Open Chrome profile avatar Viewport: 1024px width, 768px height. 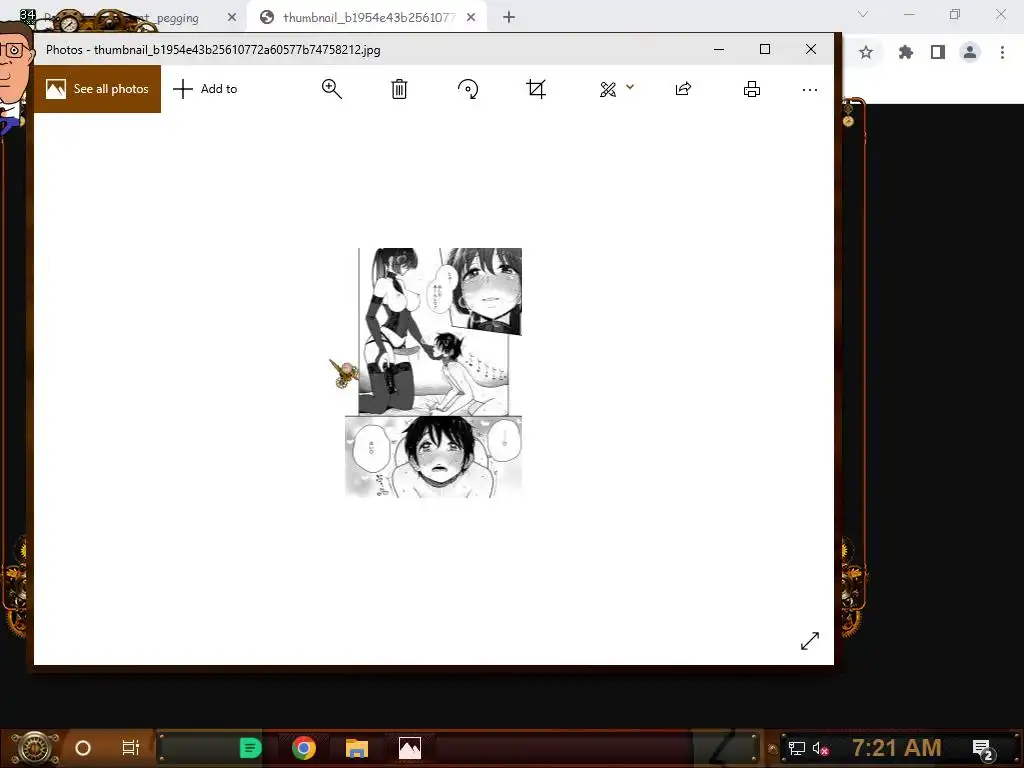[x=970, y=52]
